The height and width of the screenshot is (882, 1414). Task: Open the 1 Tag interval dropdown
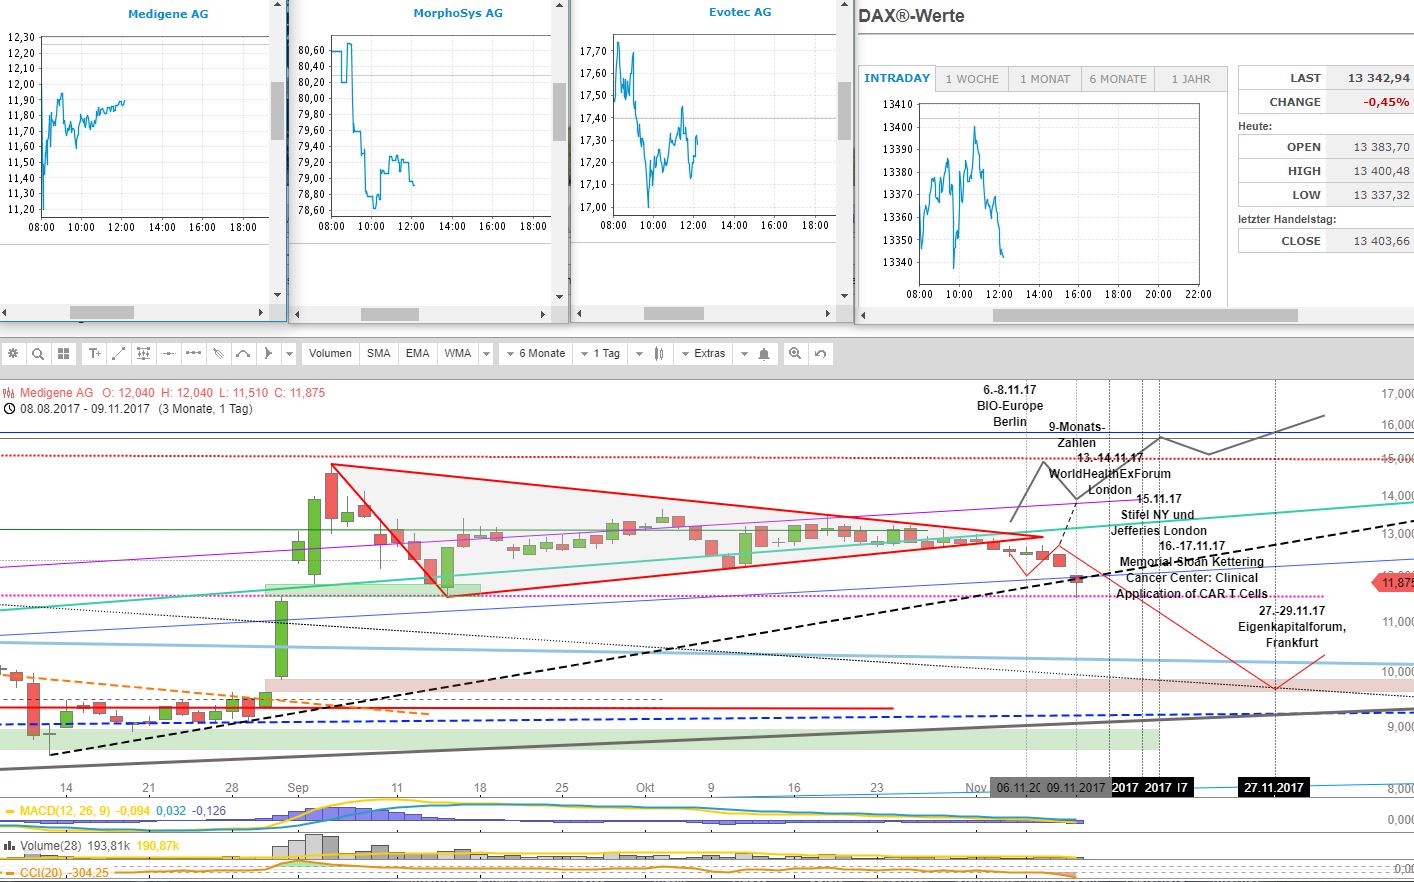click(601, 353)
